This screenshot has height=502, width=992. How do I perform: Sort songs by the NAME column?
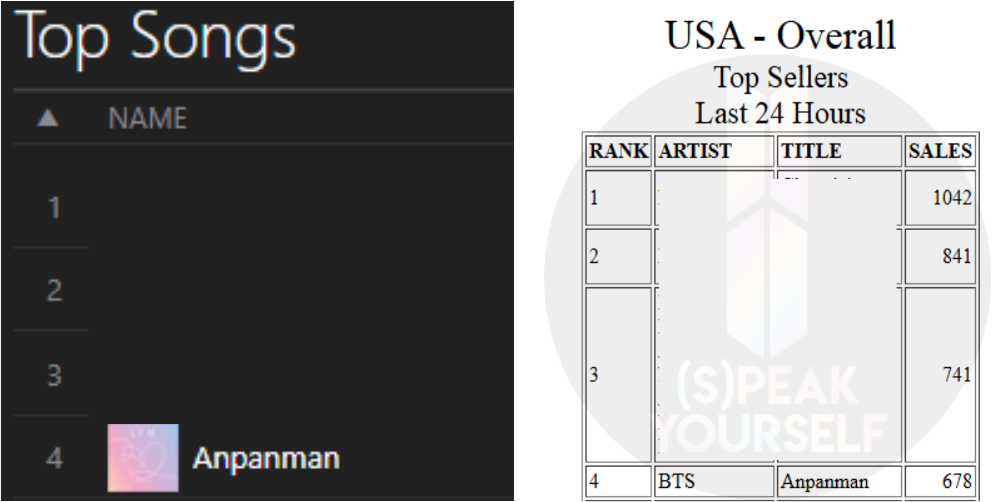[x=147, y=119]
